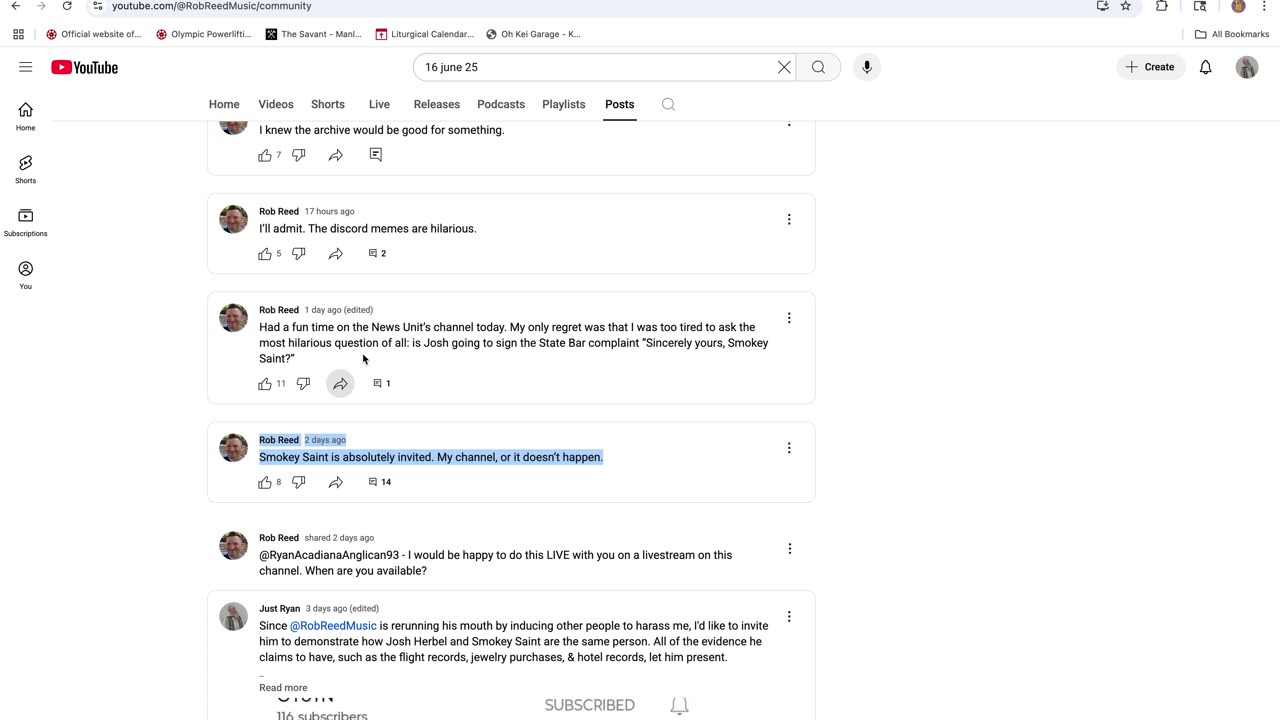Open options menu for discord memes post
This screenshot has width=1280, height=720.
tap(789, 219)
